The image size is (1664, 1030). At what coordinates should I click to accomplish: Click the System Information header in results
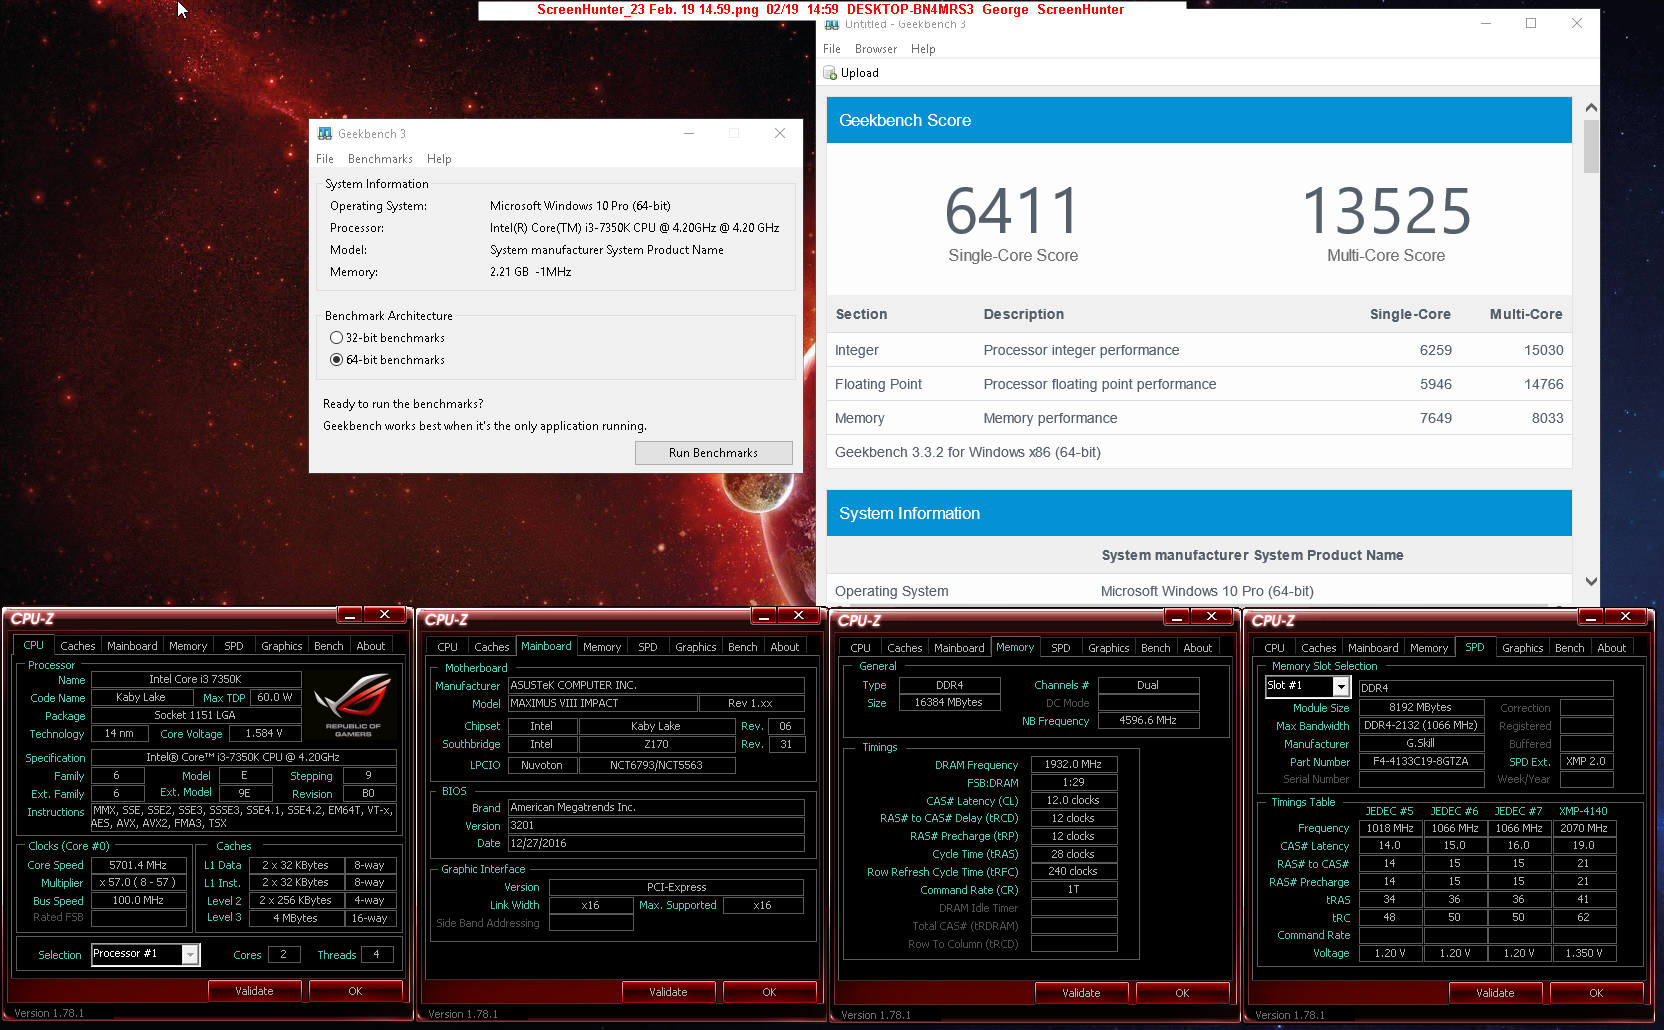[x=1199, y=513]
